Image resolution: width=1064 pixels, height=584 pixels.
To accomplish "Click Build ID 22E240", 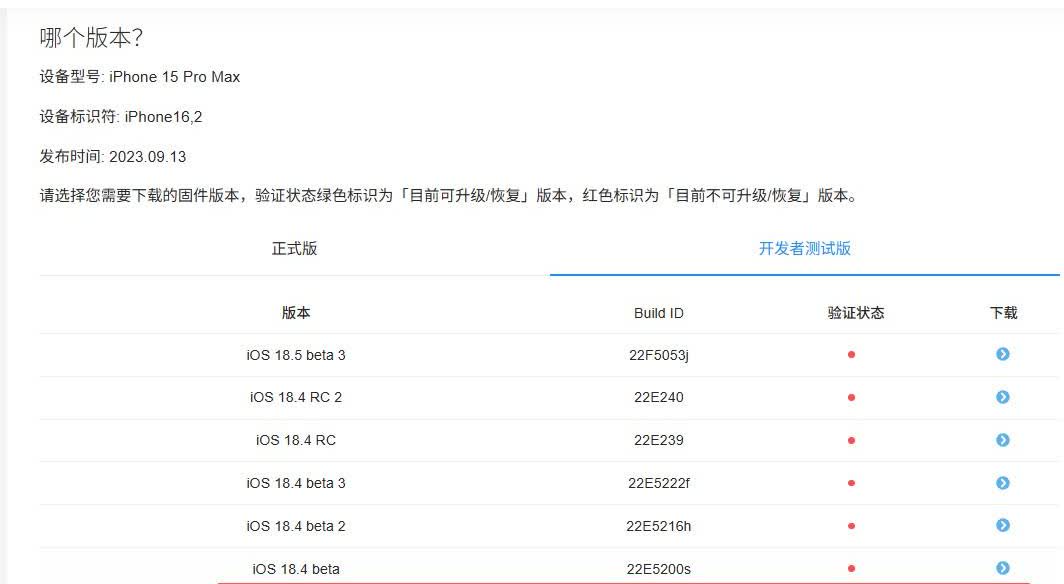I will [x=658, y=397].
